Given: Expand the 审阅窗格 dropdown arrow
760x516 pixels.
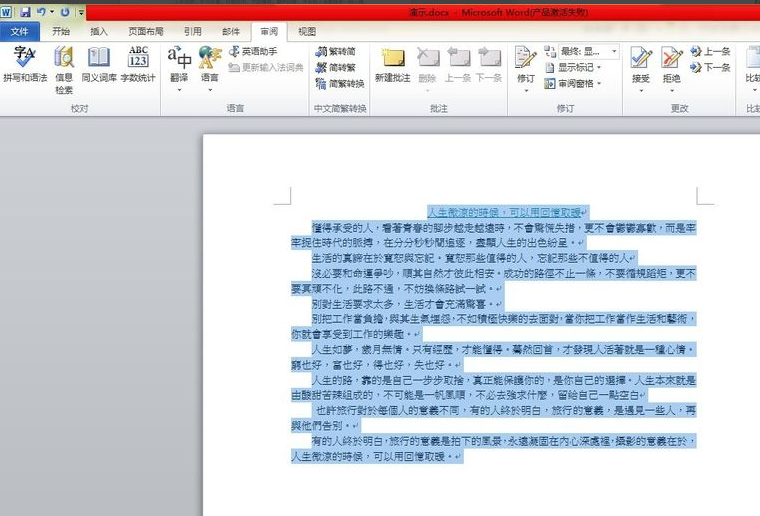Looking at the screenshot, I should point(600,84).
